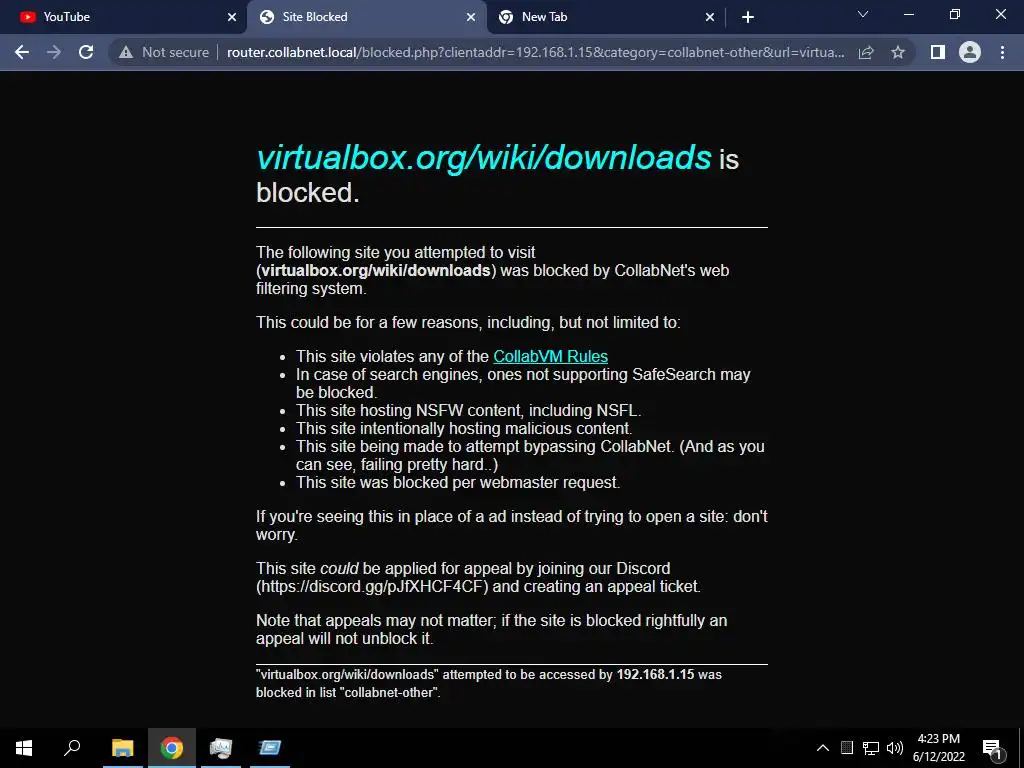Open network status in system tray
This screenshot has height=768, width=1024.
coord(871,748)
